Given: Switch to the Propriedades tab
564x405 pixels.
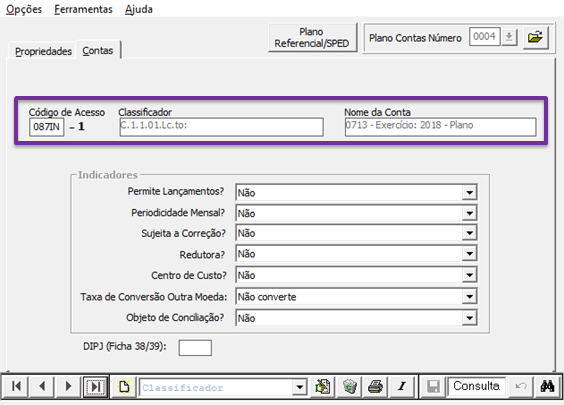Looking at the screenshot, I should (x=43, y=51).
